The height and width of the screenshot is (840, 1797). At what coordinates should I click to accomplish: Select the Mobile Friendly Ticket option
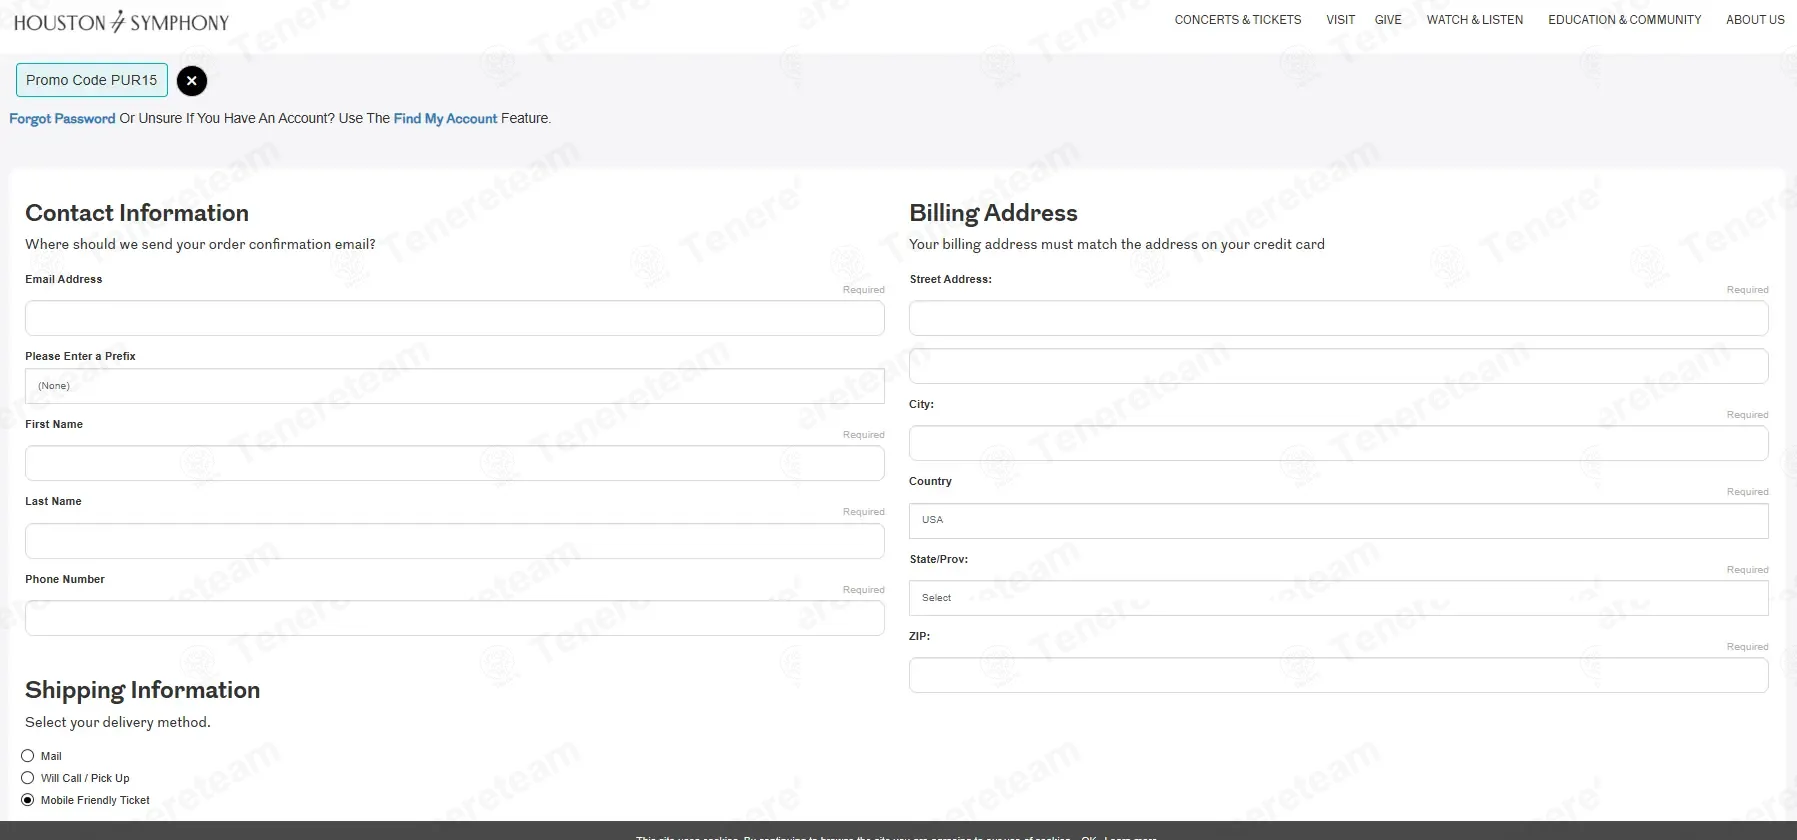pos(28,800)
